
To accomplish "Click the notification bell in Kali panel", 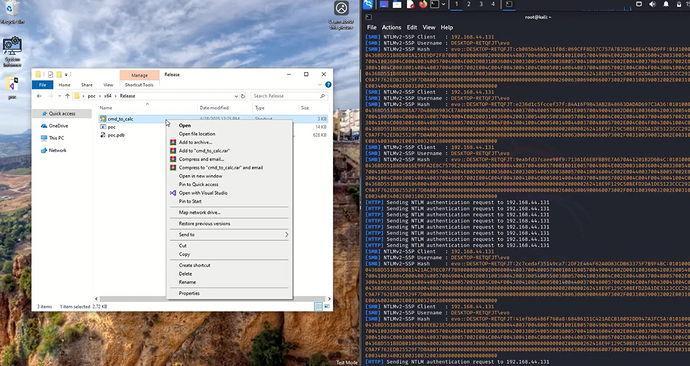I will (x=666, y=4).
